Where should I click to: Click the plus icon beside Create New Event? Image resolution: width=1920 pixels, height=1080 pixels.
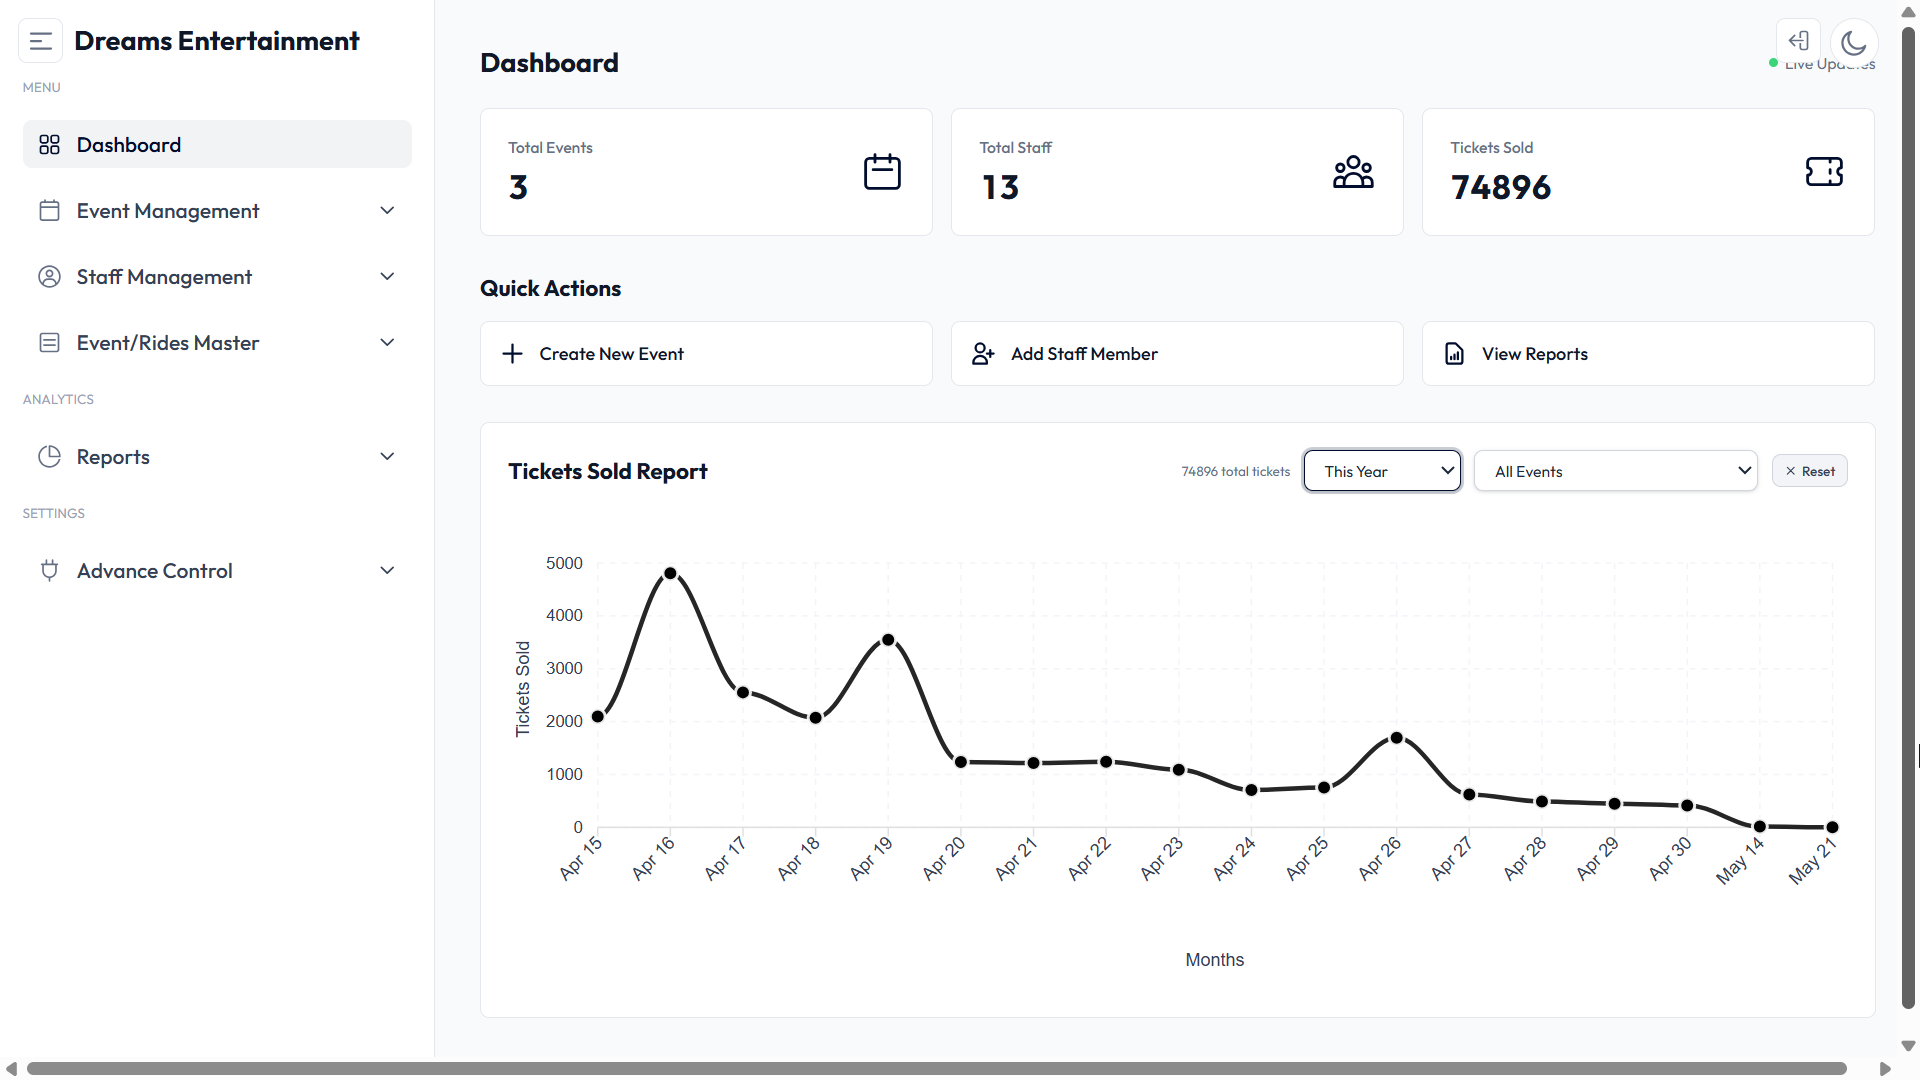pos(513,354)
